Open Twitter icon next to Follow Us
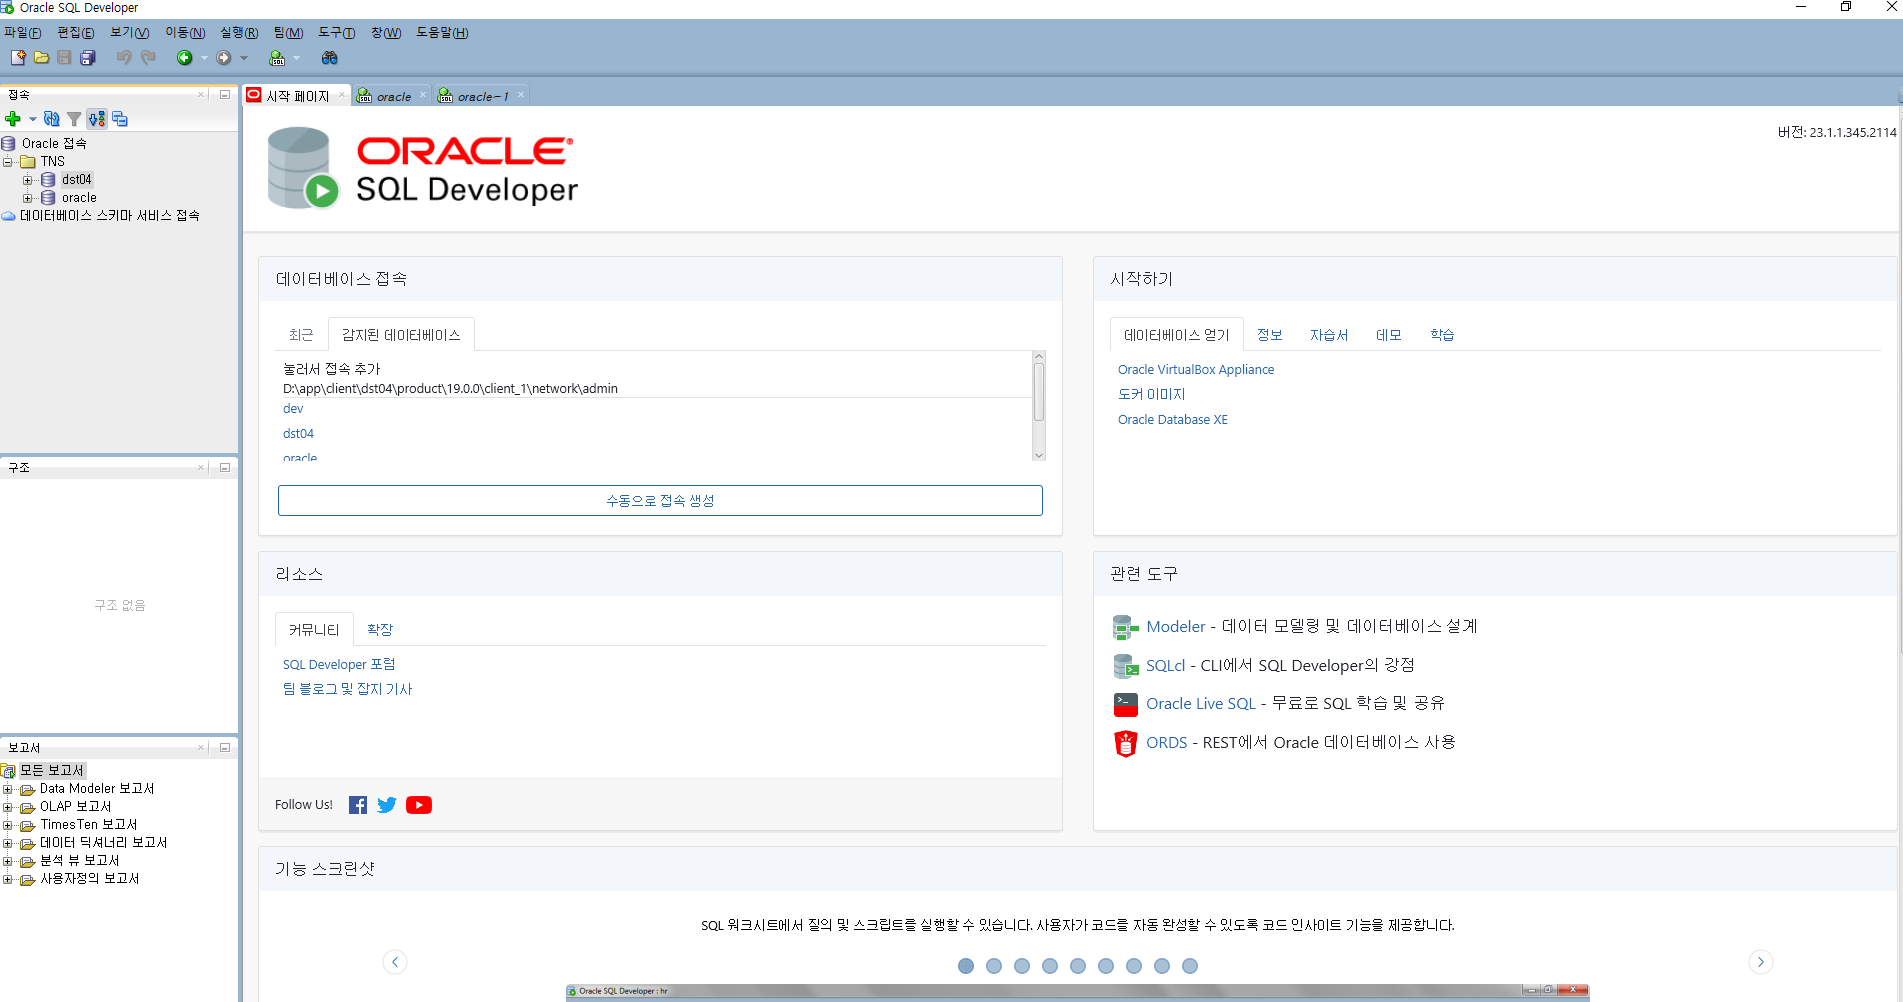The width and height of the screenshot is (1903, 1002). click(387, 805)
